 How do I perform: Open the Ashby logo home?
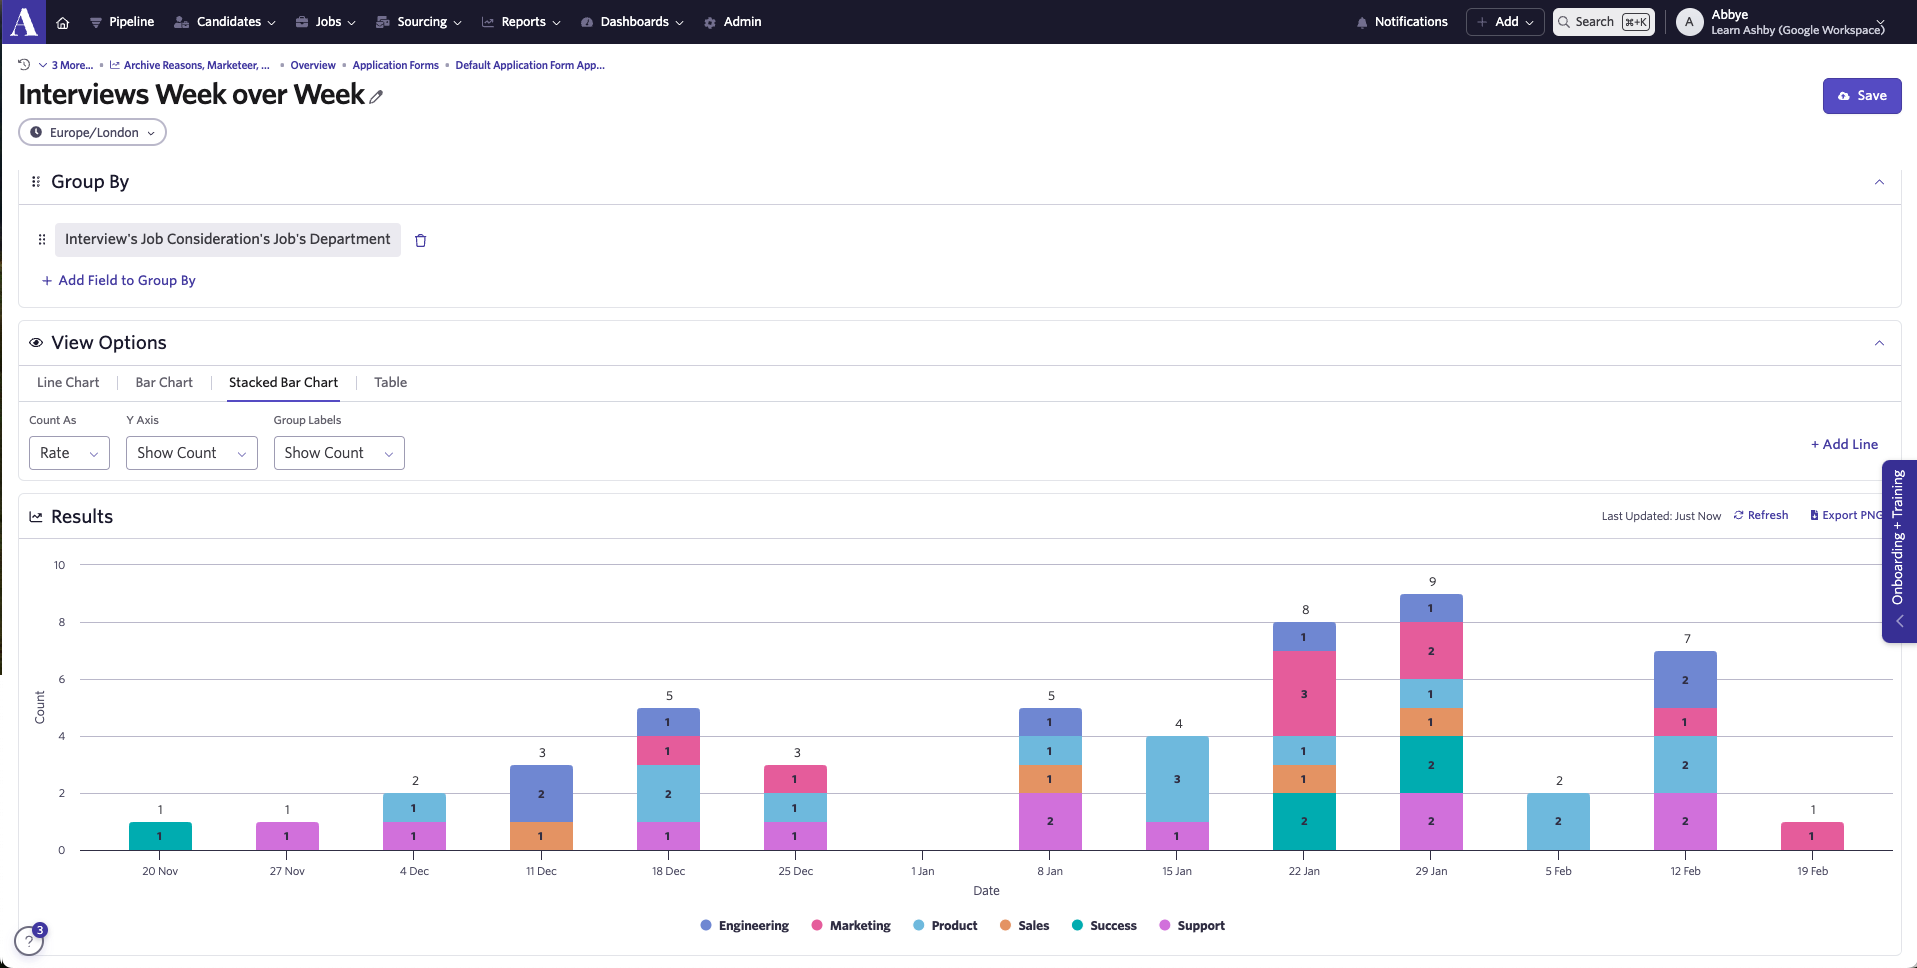click(24, 21)
